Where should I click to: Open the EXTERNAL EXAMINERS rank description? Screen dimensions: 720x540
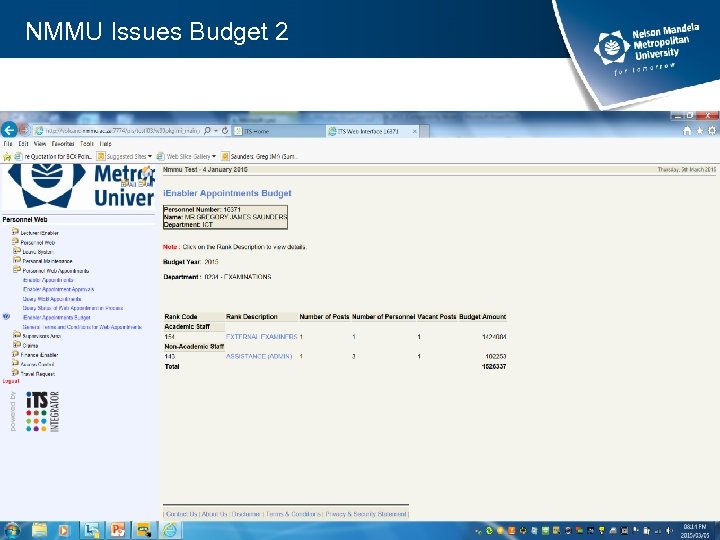point(261,337)
